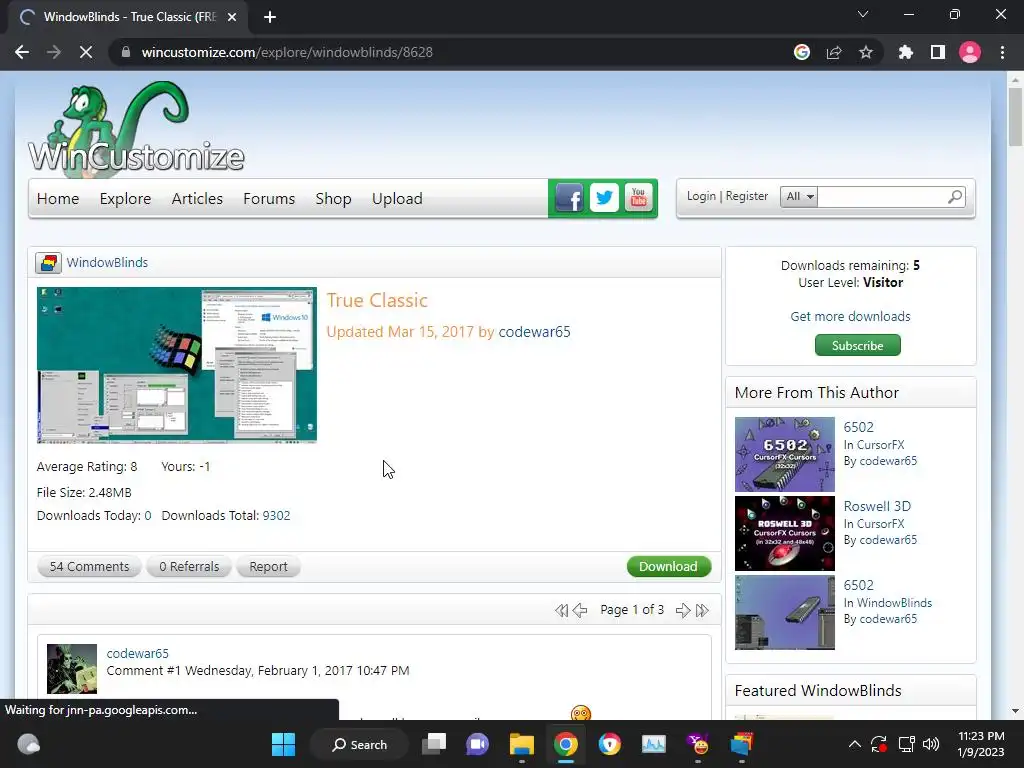Select the WindowBlinds - True Classic tab
The height and width of the screenshot is (768, 1024).
tap(129, 17)
